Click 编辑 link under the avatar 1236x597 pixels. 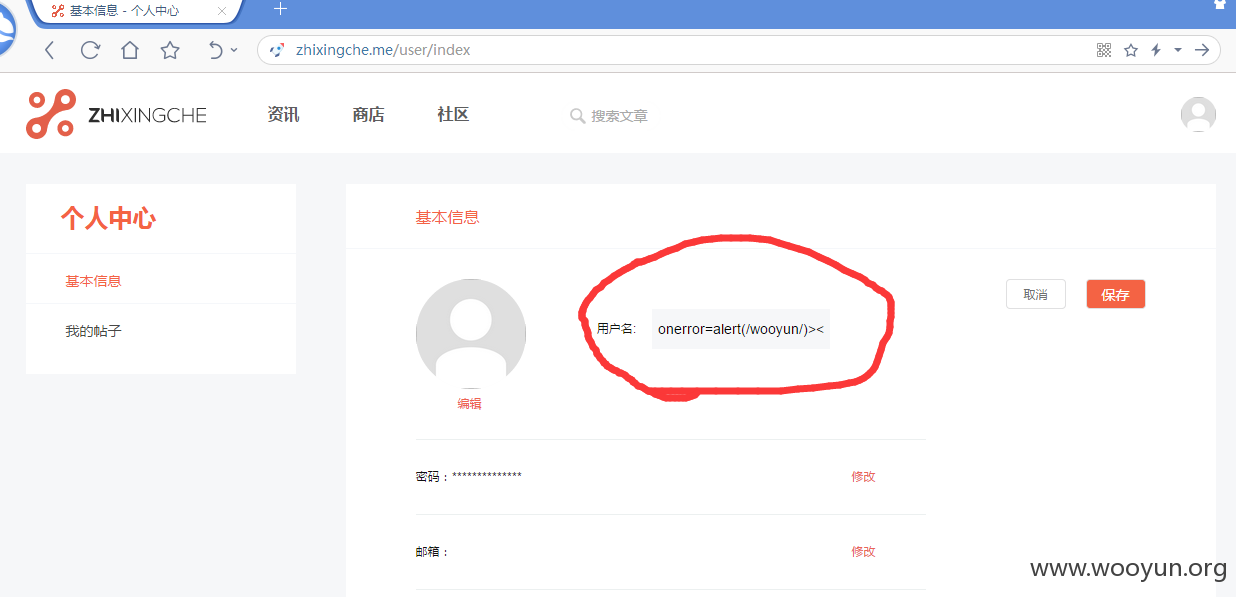[x=470, y=404]
